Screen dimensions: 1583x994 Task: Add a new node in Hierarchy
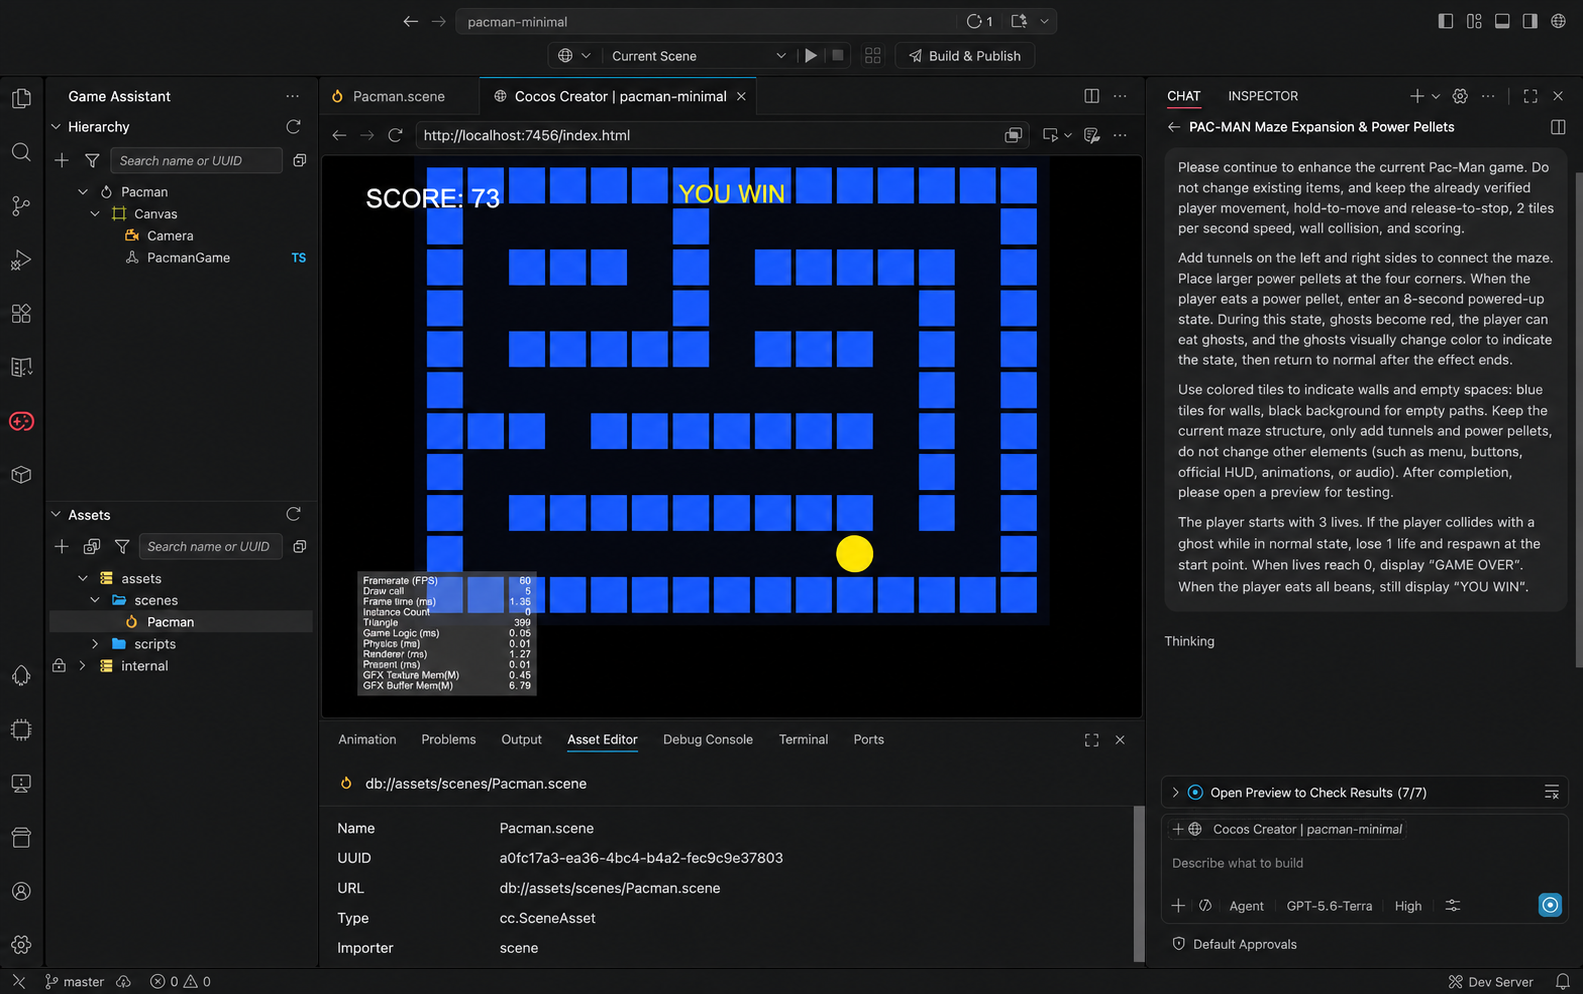pos(61,161)
